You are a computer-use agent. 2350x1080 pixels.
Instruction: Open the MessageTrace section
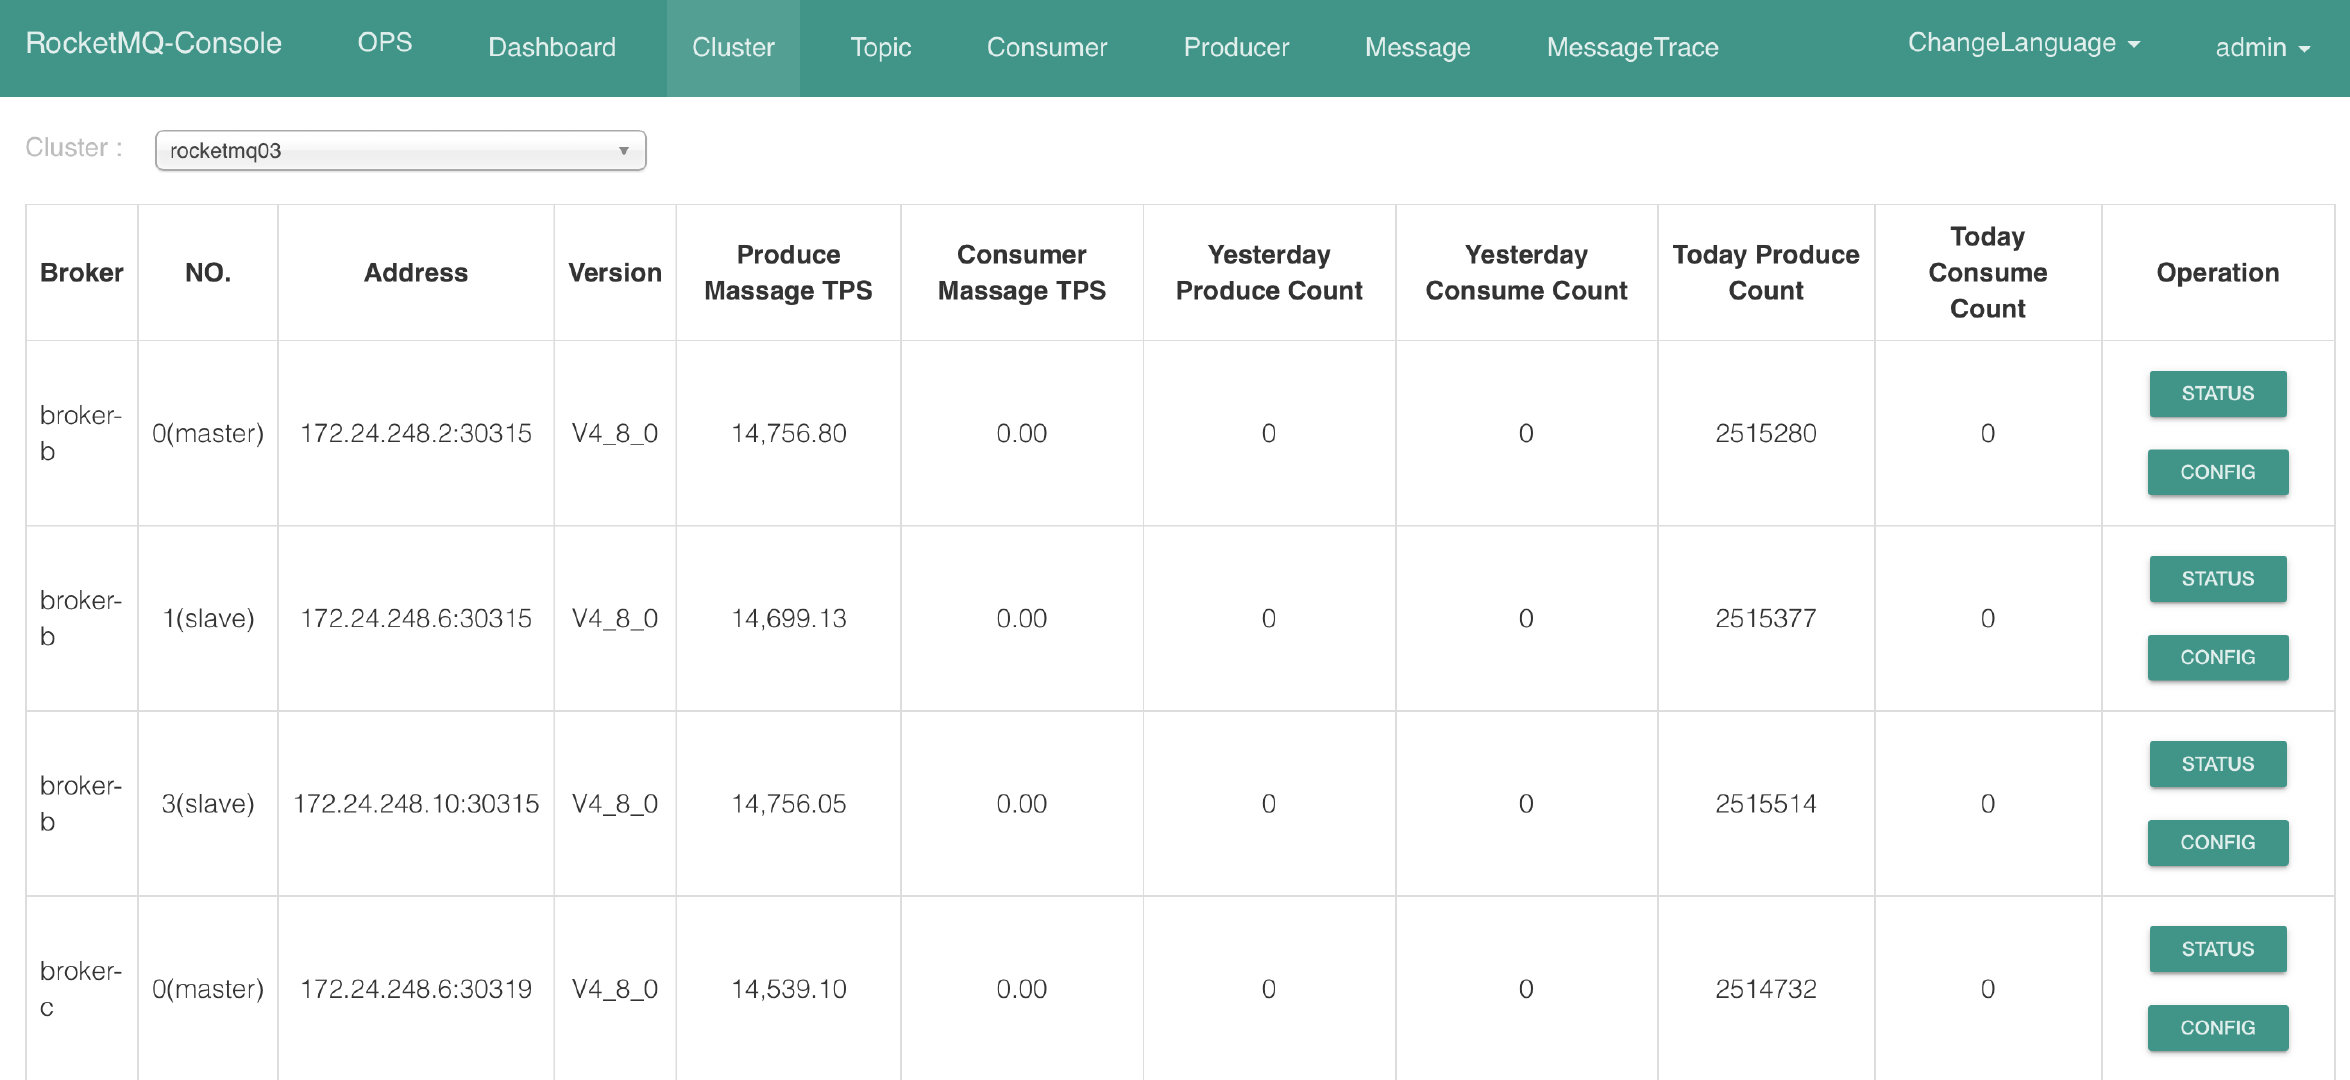[x=1635, y=46]
